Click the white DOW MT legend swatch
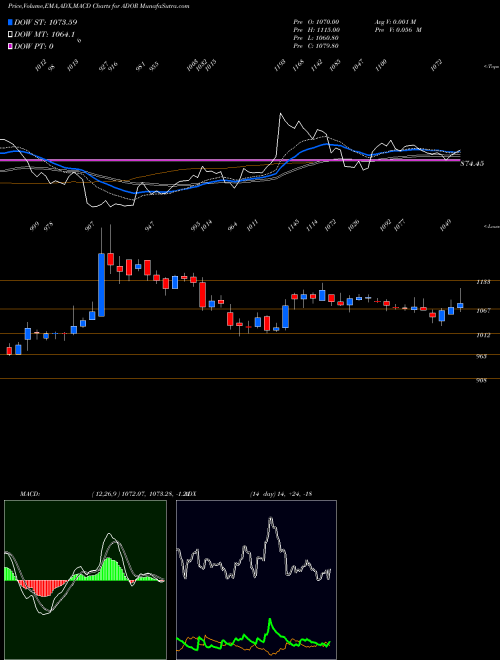The image size is (500, 660). 10,34
